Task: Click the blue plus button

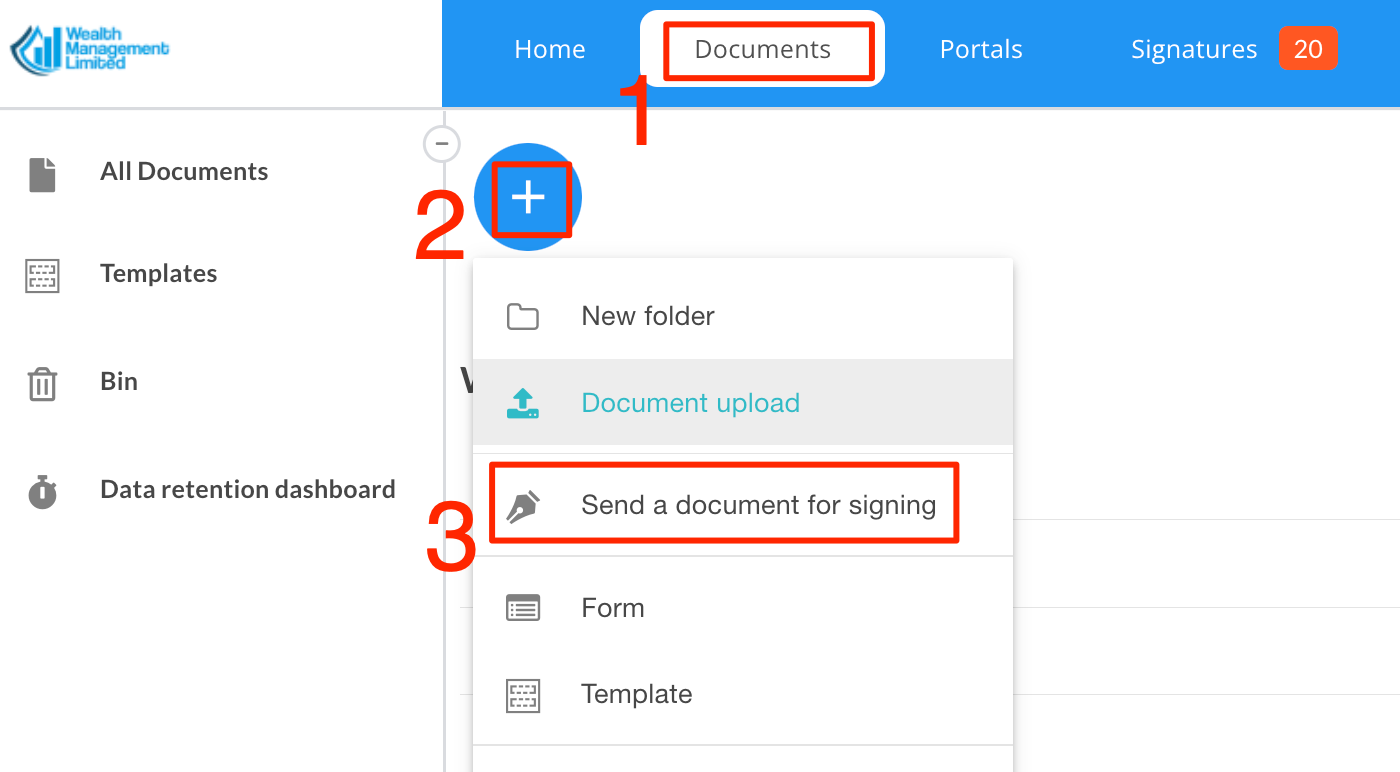Action: [527, 197]
